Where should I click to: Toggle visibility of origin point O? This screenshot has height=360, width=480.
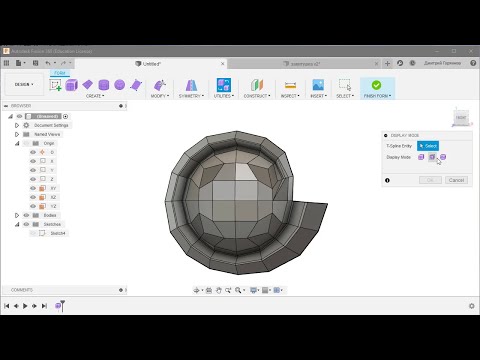tap(33, 152)
